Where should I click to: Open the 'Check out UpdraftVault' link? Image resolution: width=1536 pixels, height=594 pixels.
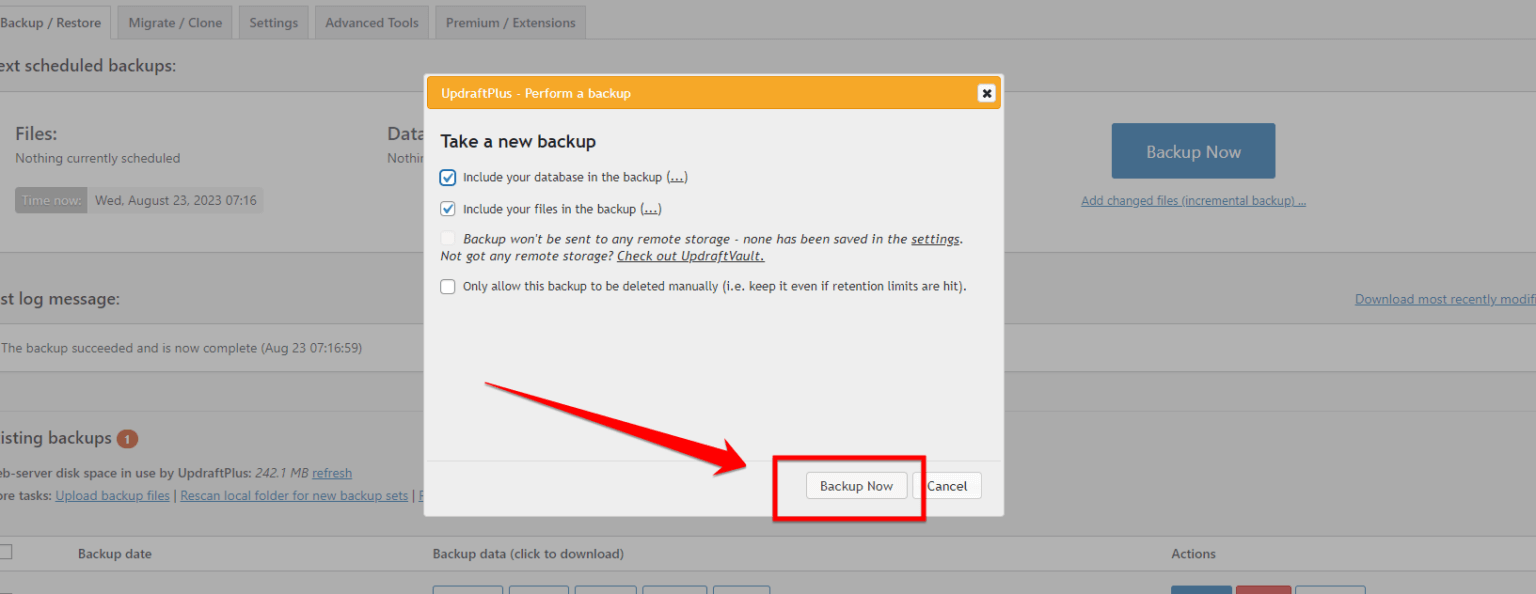690,256
